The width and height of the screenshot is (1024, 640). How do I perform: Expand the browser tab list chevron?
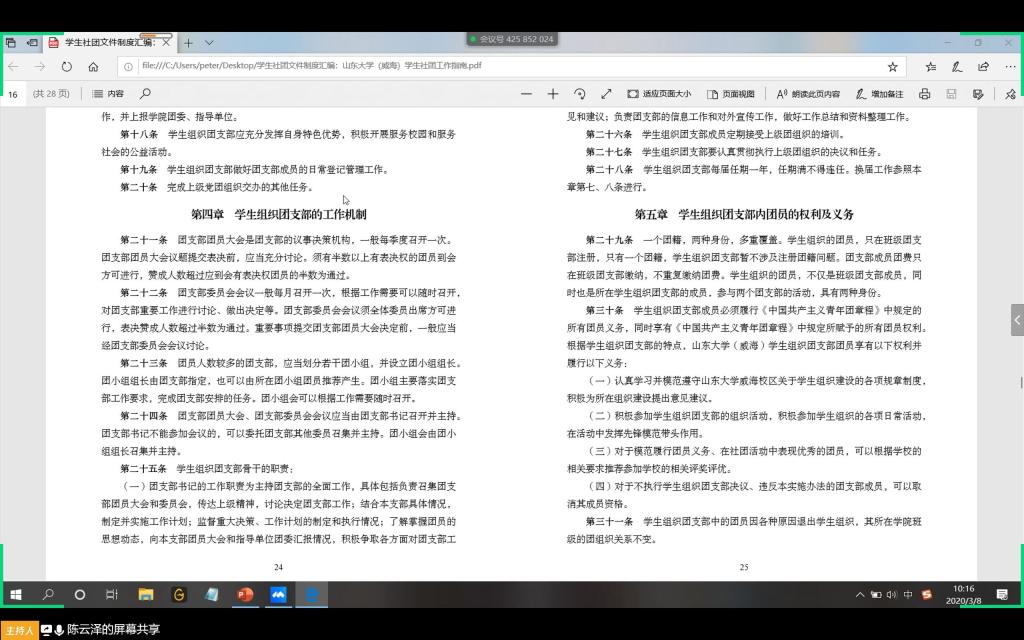point(209,42)
